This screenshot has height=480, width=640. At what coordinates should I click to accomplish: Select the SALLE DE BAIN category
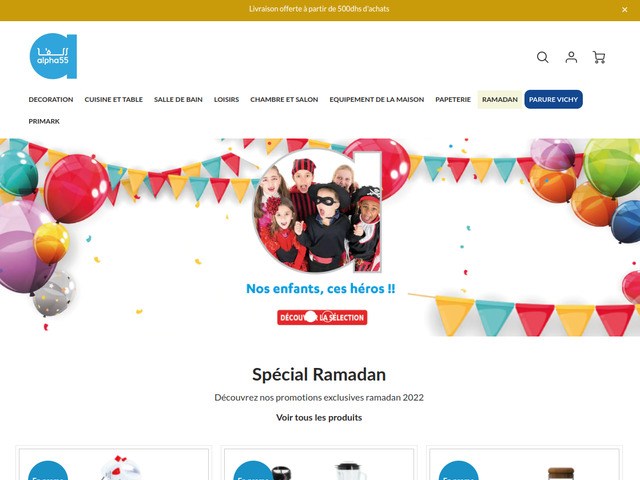tap(178, 100)
